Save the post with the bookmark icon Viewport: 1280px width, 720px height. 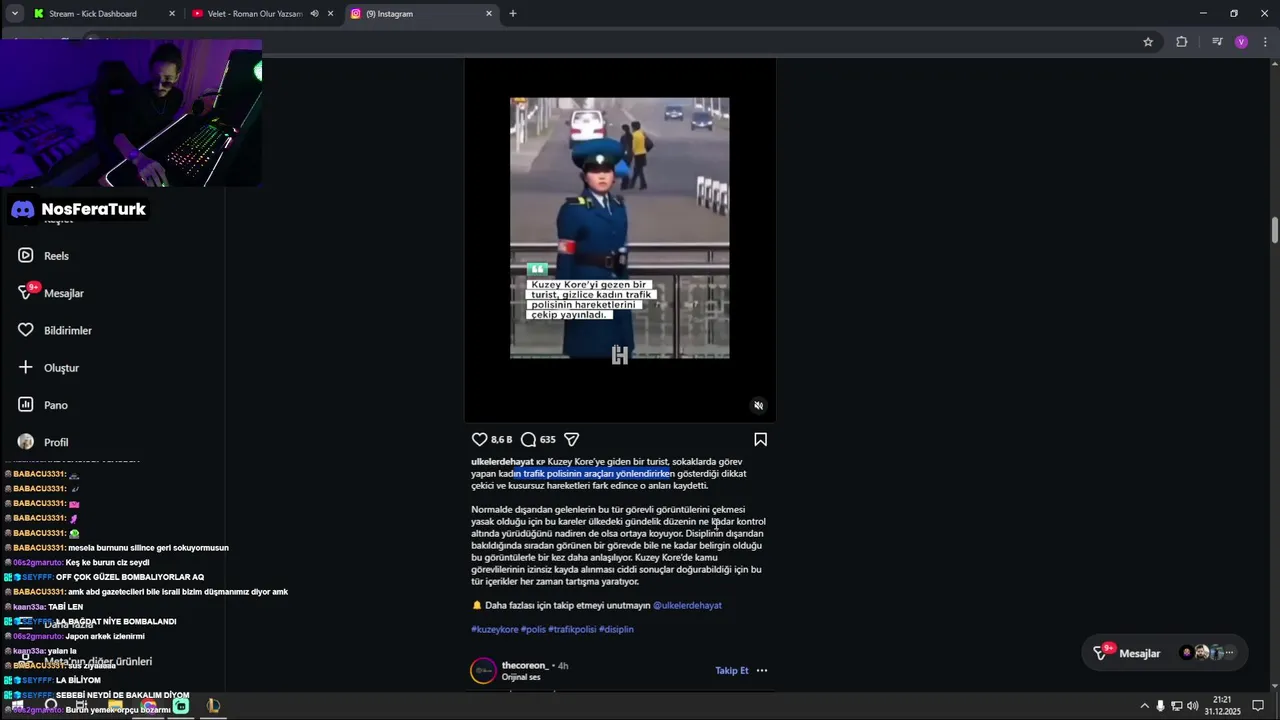(760, 439)
